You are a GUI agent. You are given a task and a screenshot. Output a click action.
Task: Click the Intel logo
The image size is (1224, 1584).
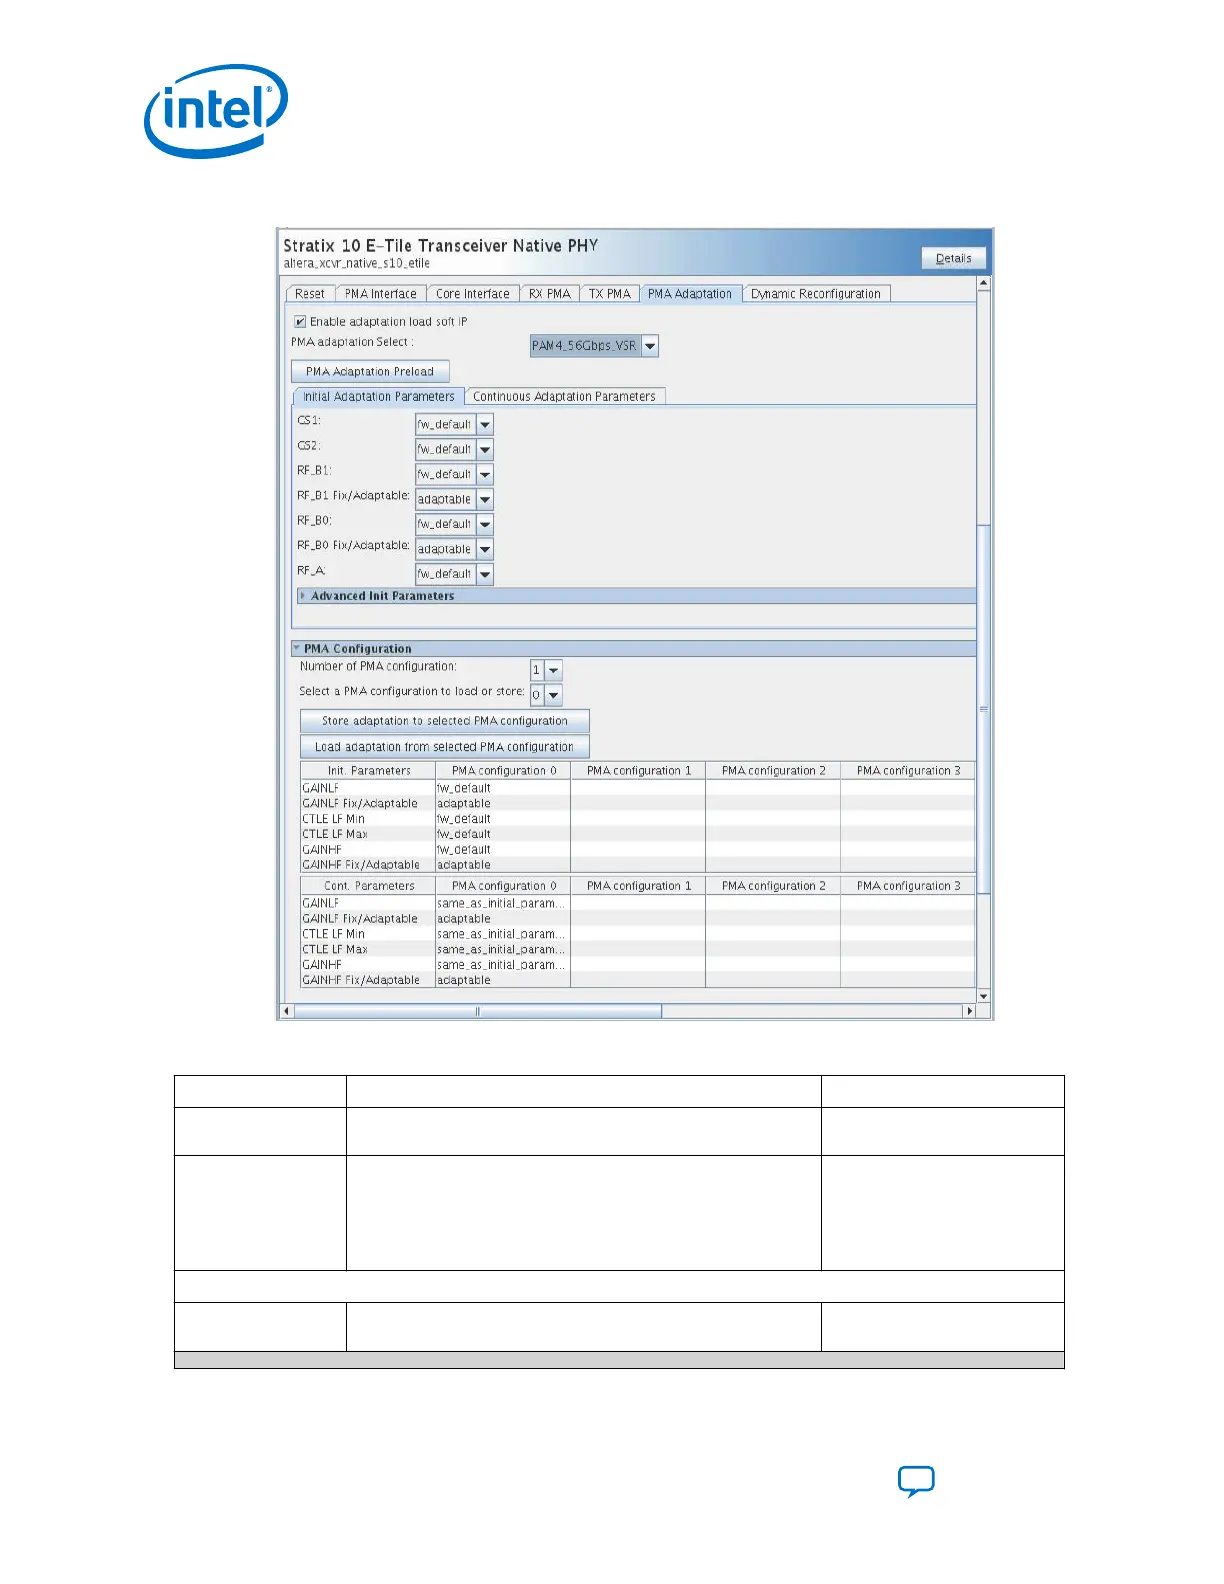pos(216,110)
